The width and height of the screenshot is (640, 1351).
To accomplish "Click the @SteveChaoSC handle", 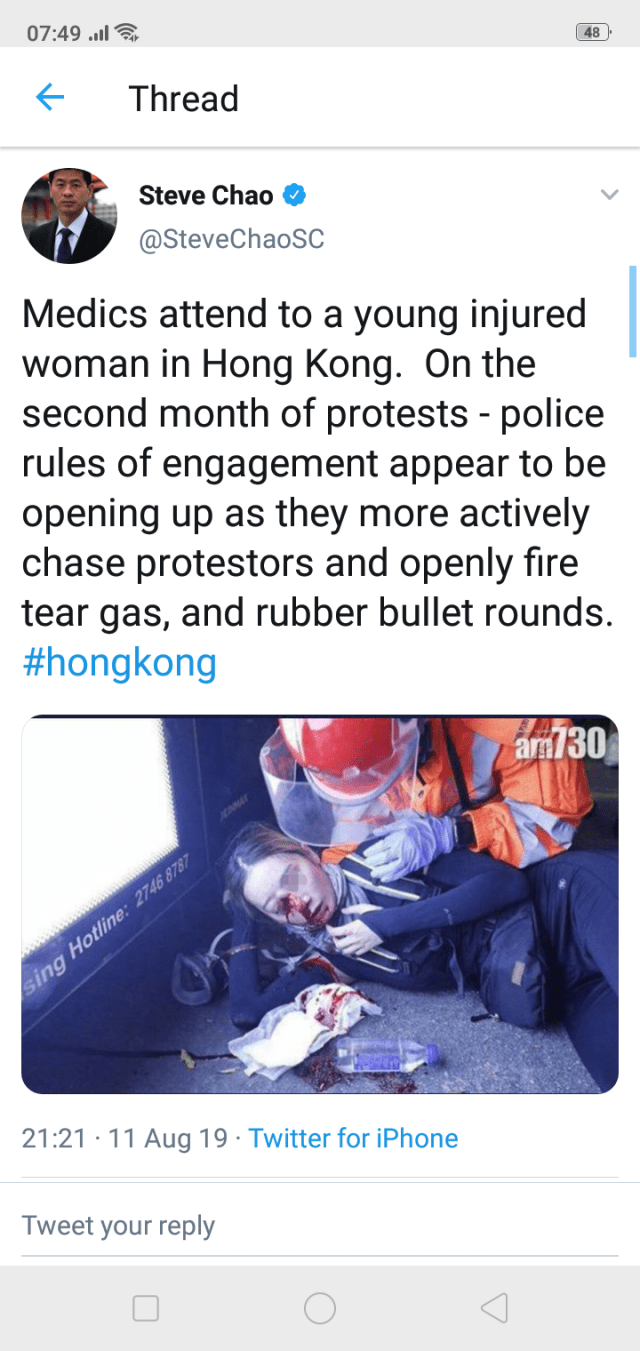I will (x=231, y=240).
